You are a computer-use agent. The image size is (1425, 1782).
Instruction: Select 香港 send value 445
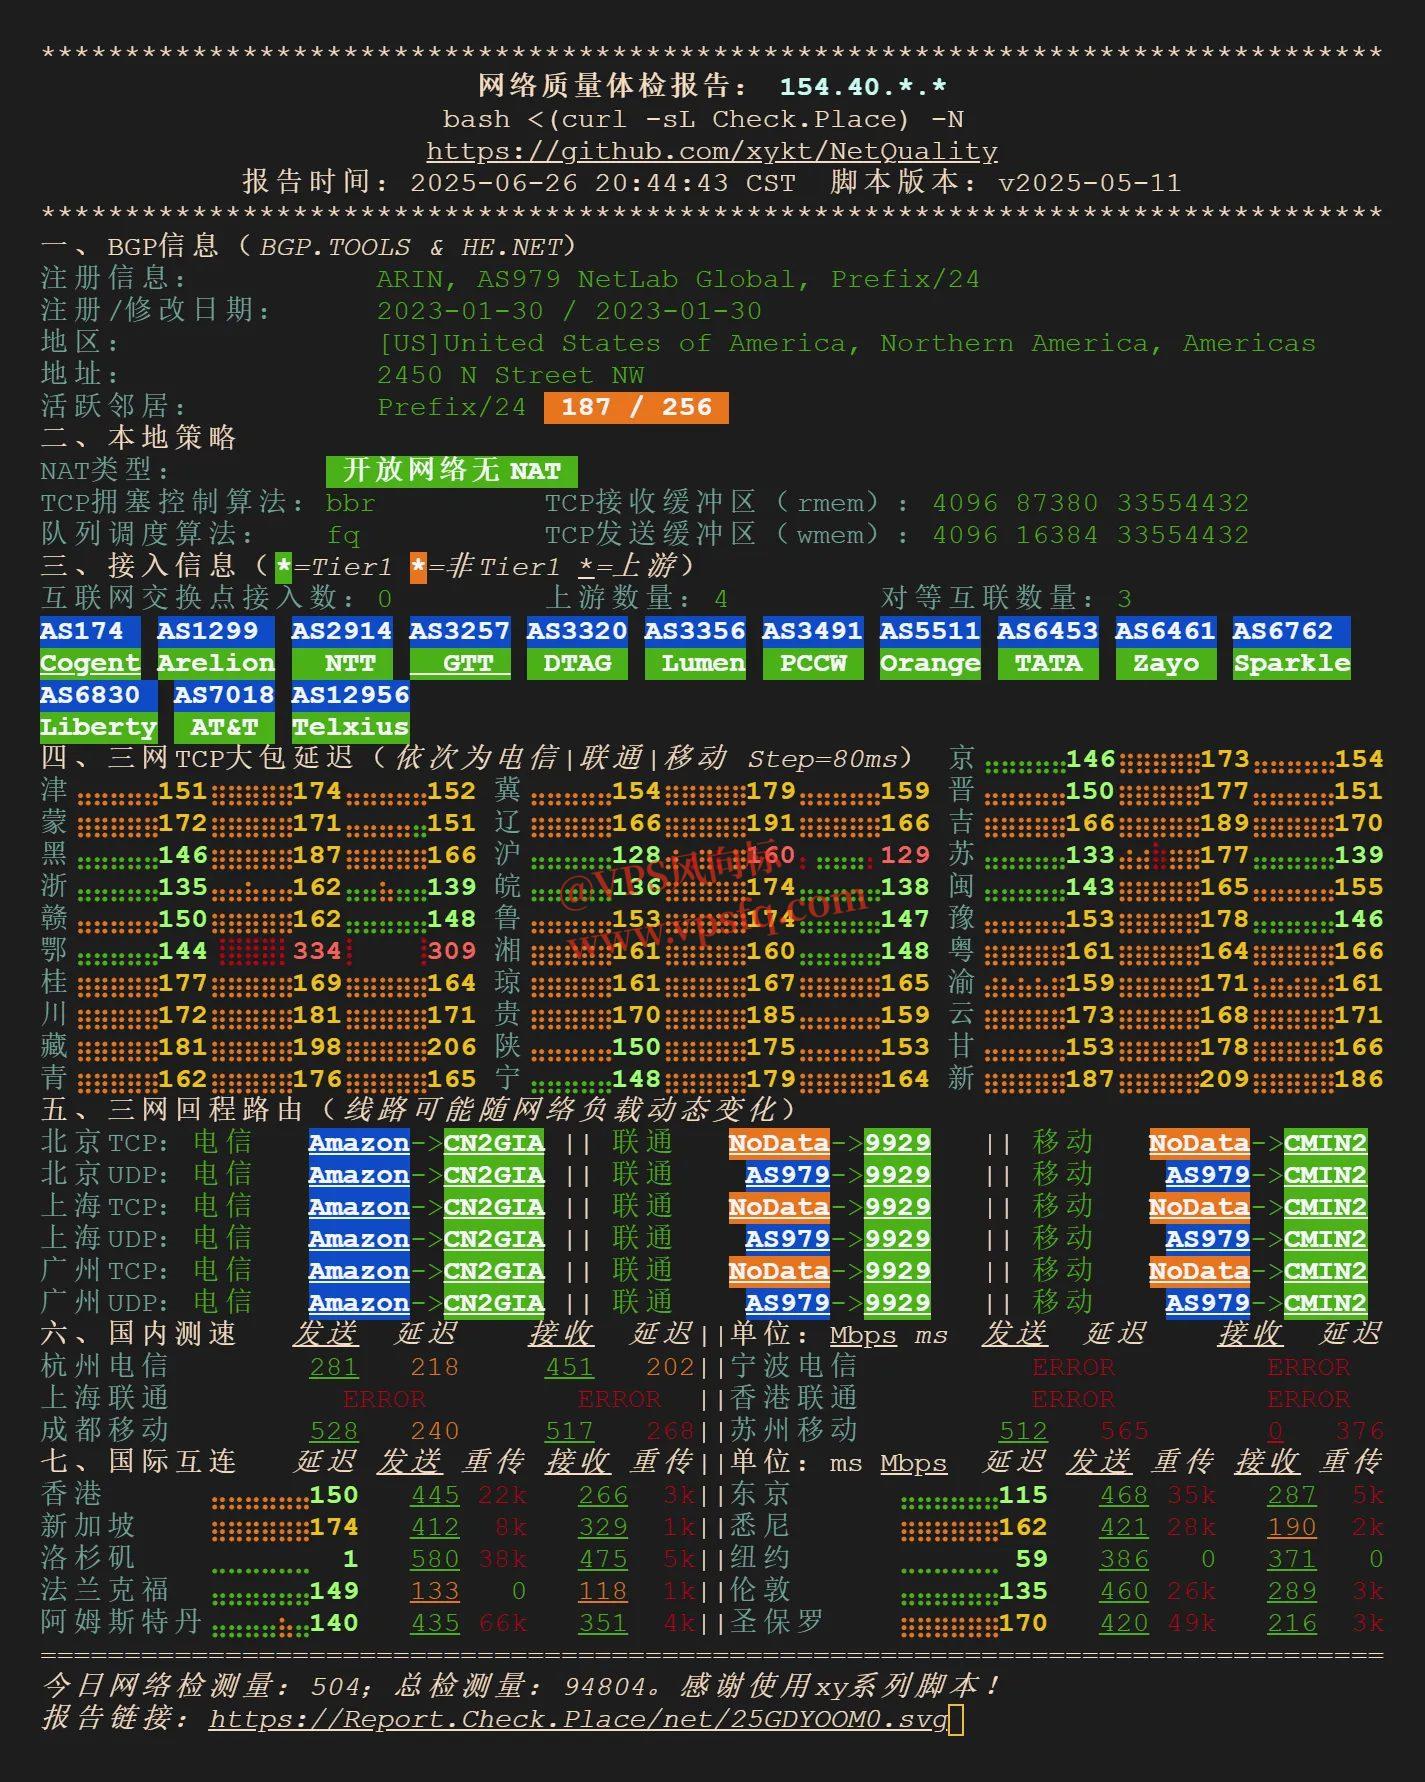coord(435,1495)
